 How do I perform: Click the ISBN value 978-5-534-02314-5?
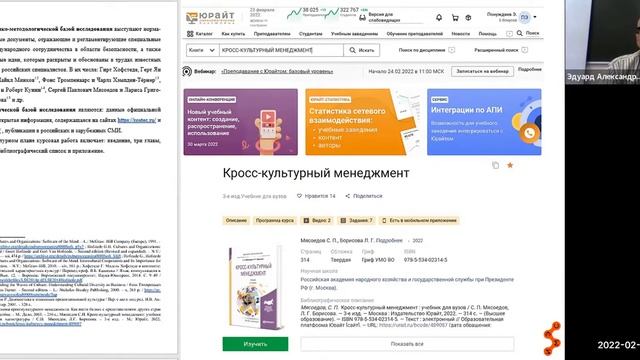click(425, 260)
